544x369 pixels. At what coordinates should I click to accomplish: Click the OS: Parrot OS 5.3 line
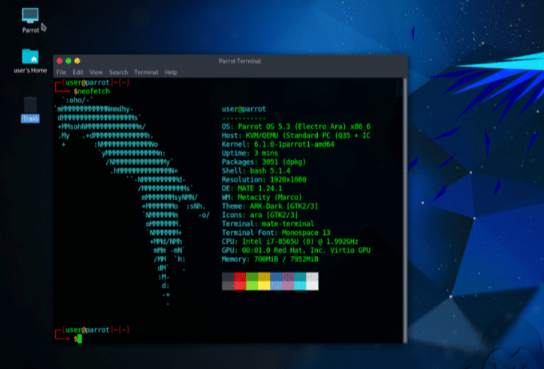[296, 127]
